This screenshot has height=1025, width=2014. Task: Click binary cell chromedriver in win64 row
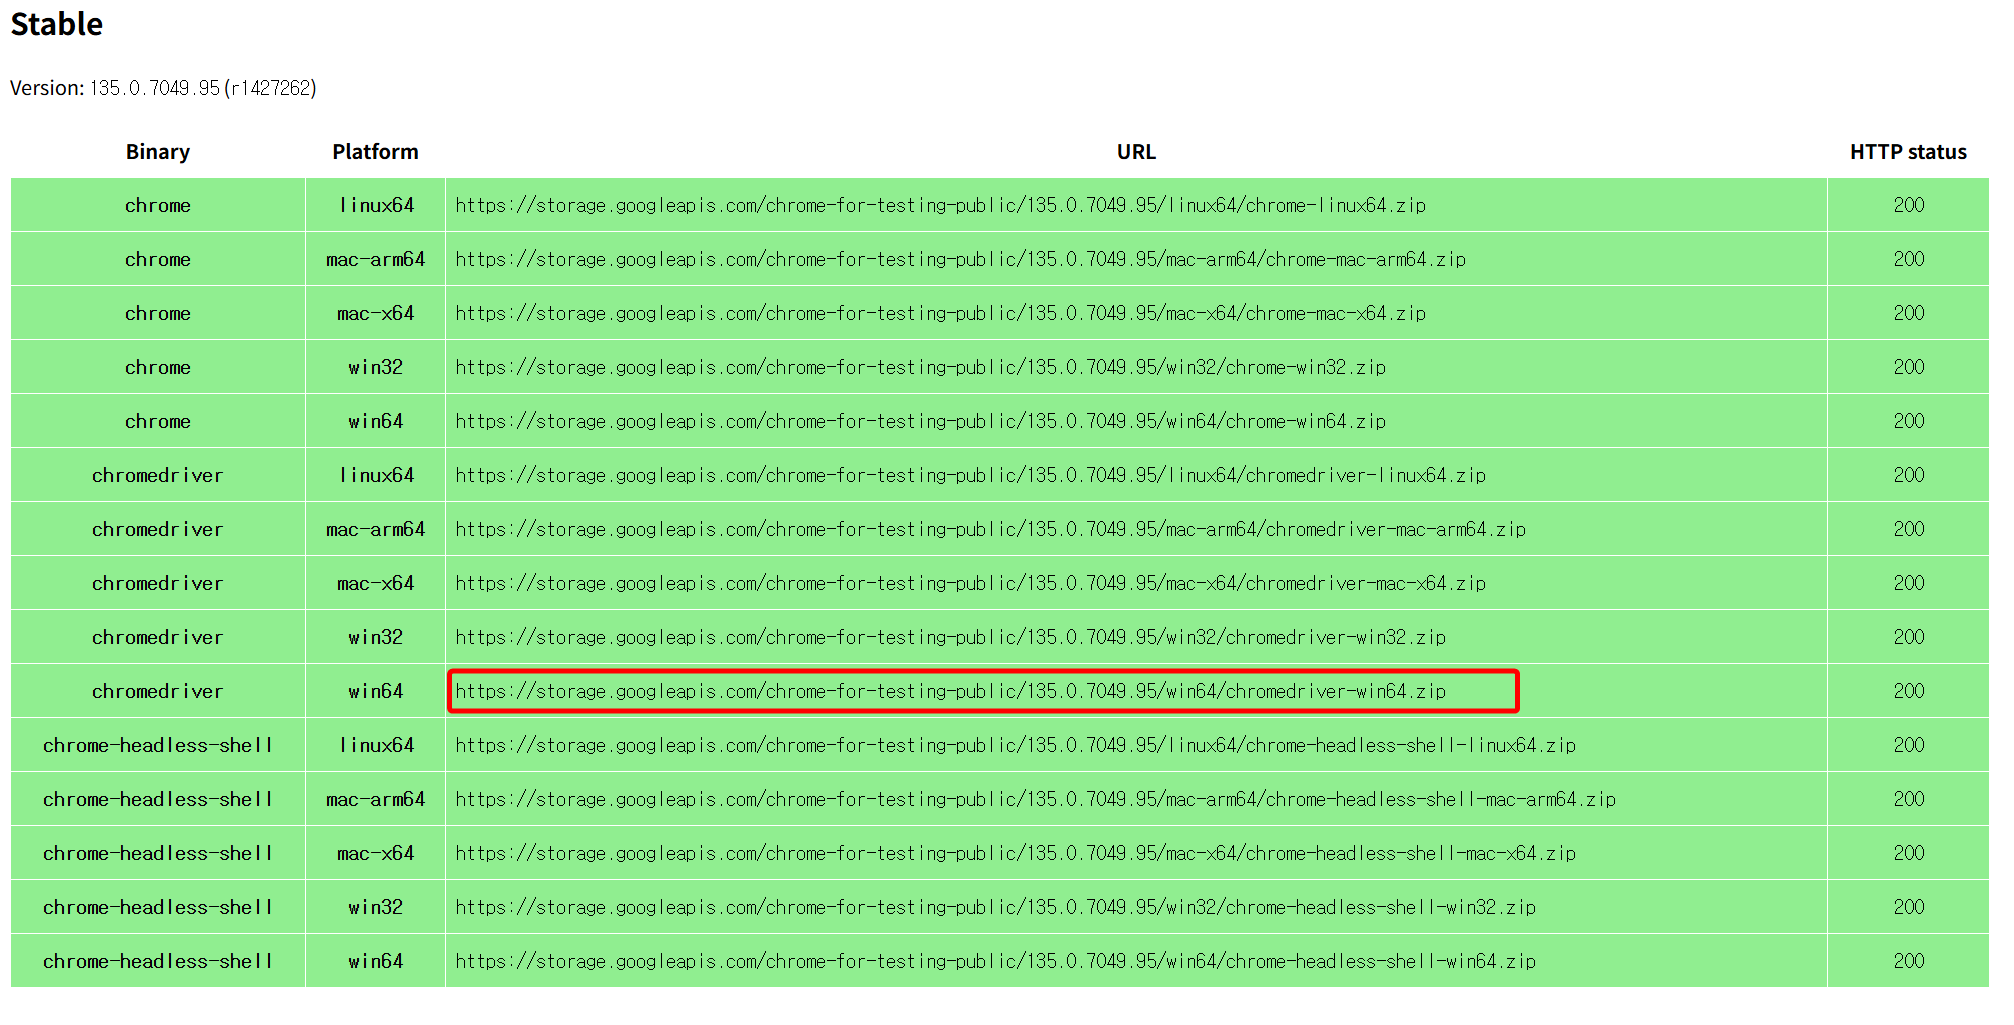(158, 691)
